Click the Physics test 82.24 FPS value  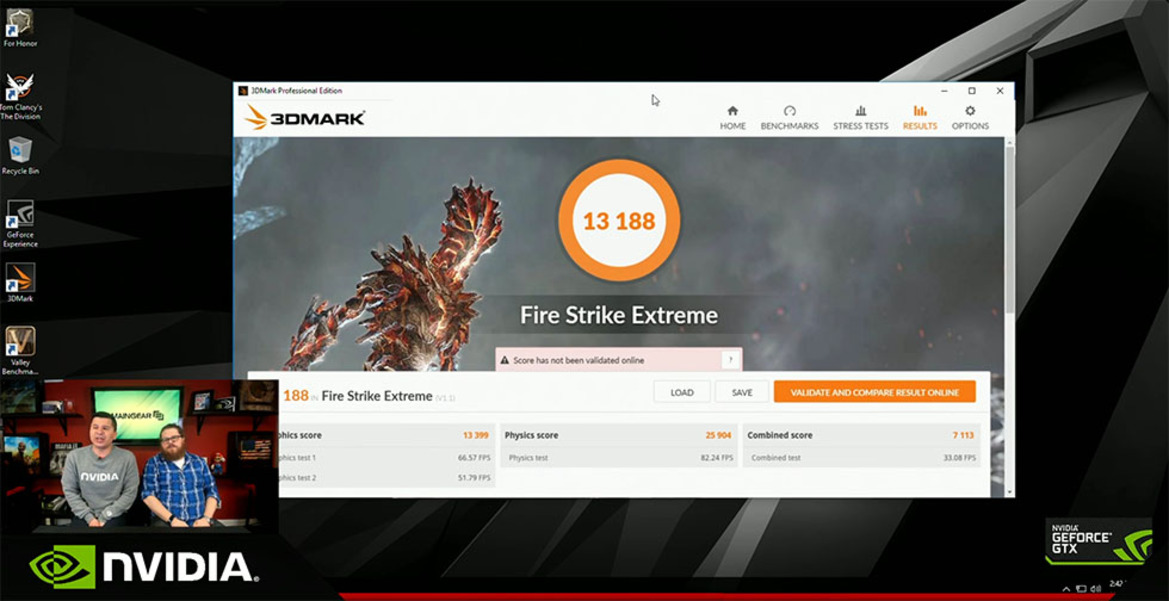(716, 458)
